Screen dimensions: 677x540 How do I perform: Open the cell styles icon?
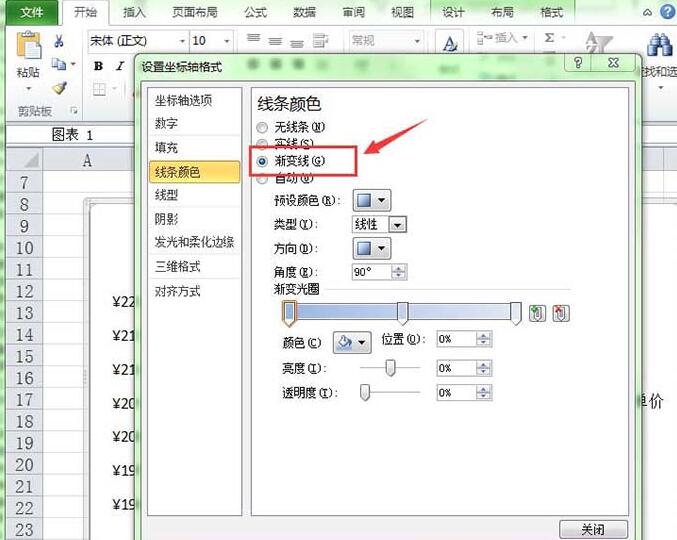[x=449, y=43]
